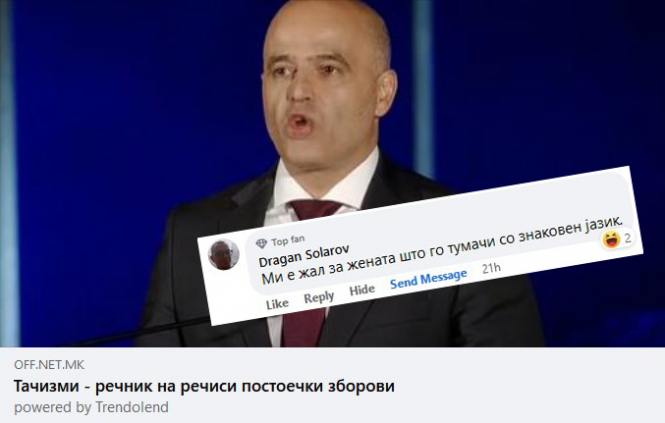The width and height of the screenshot is (665, 423).
Task: Click the Send Message link
Action: coord(428,279)
